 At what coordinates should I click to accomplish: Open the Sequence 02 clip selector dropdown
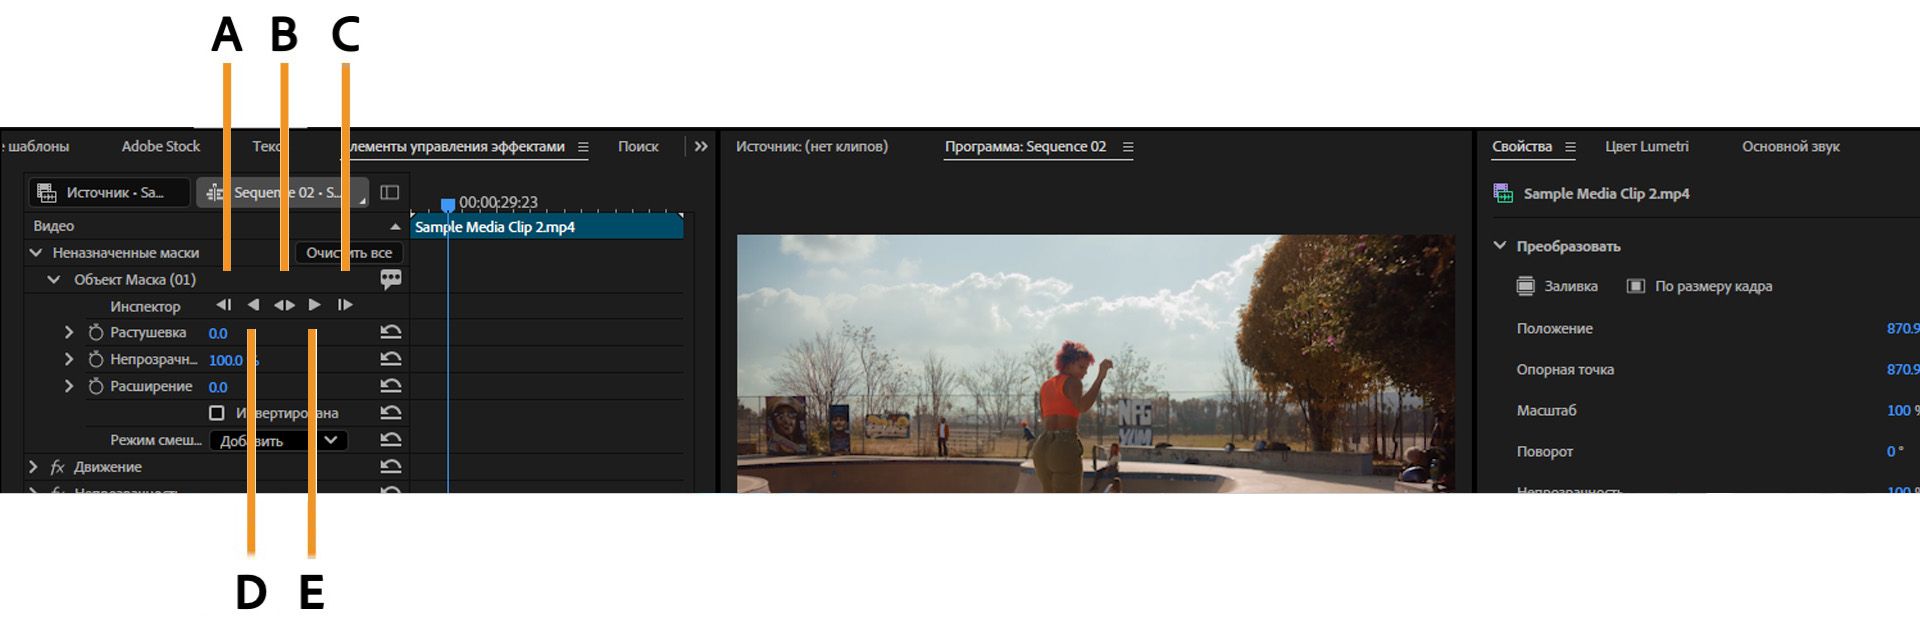click(x=283, y=192)
